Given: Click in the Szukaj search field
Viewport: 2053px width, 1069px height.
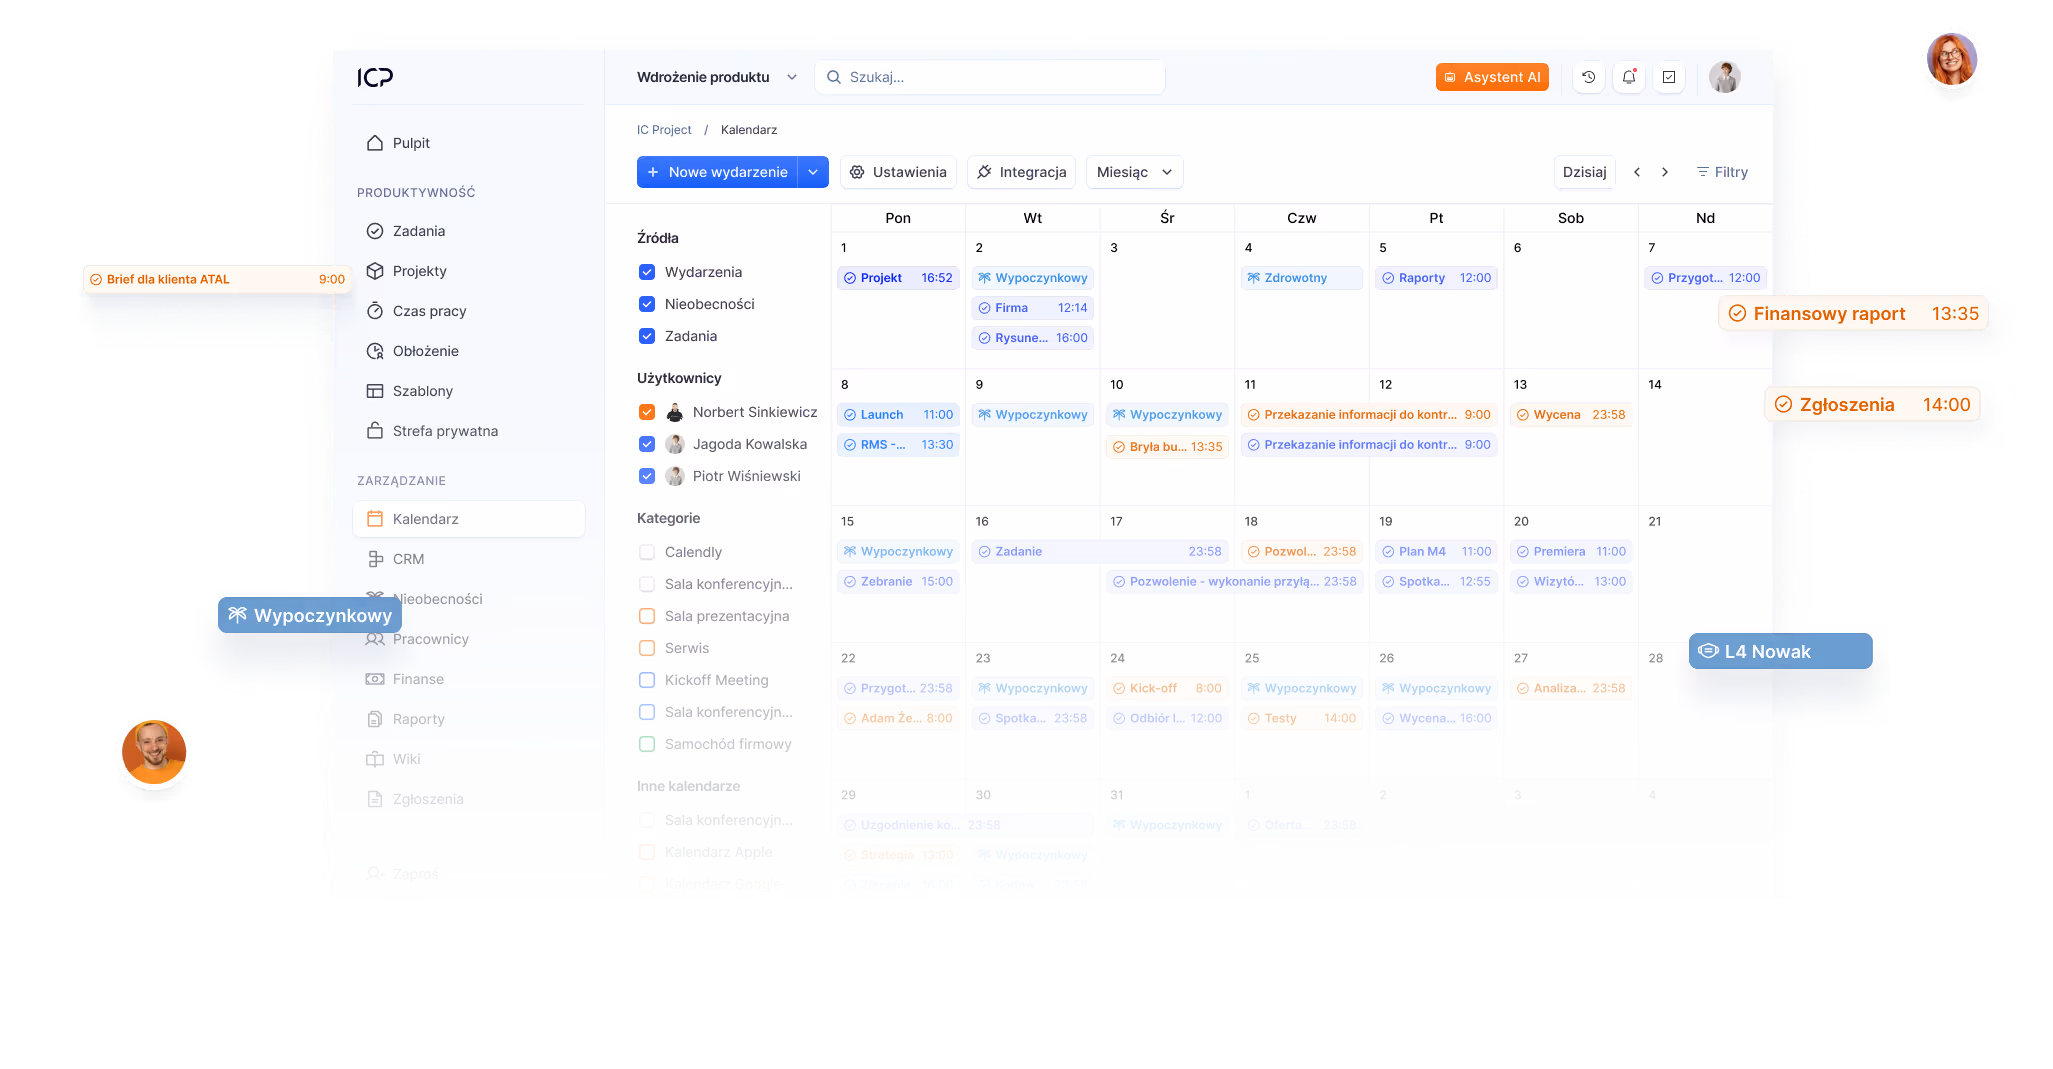Looking at the screenshot, I should coord(990,77).
